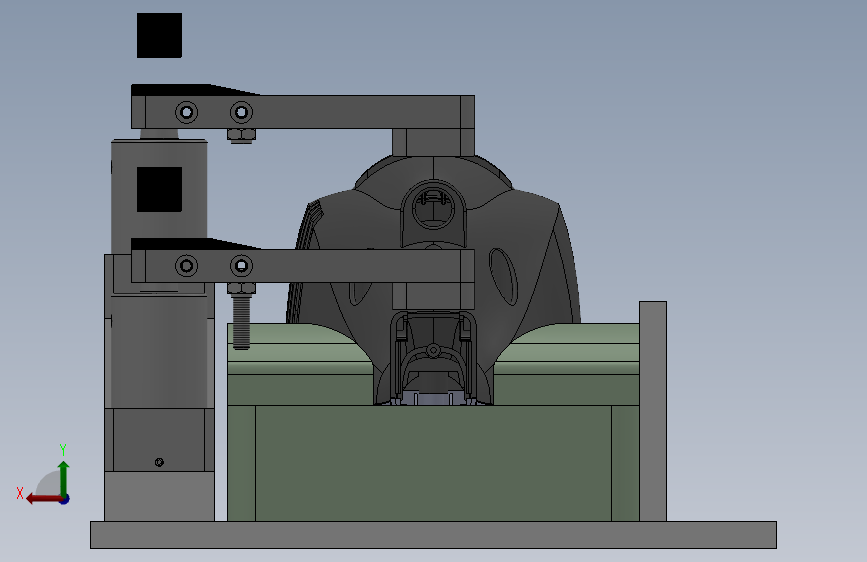Click the red X axis arrow of the triad
867x562 pixels.
point(43,499)
